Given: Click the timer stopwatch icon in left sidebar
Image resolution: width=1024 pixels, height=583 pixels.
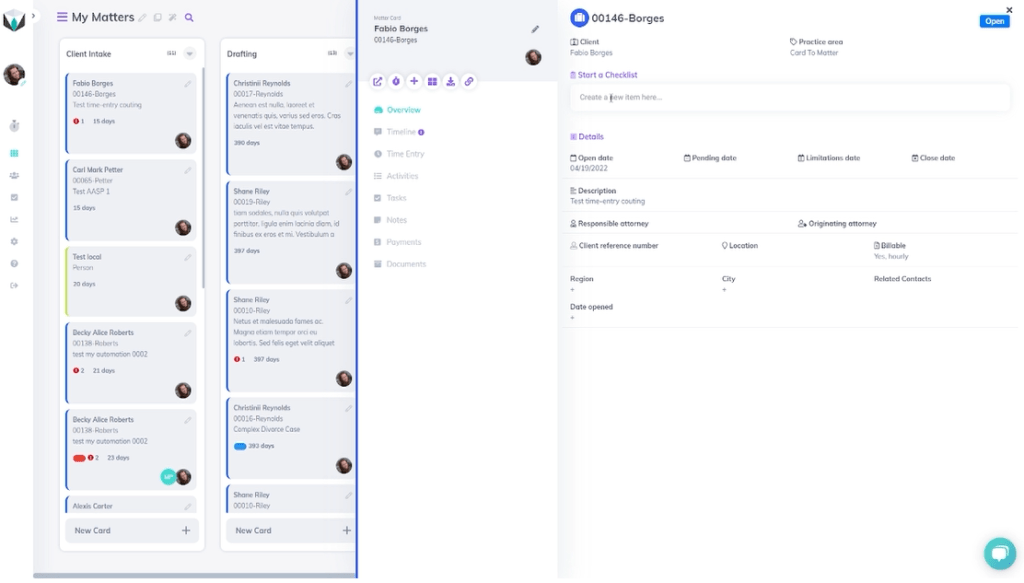Looking at the screenshot, I should click(x=14, y=126).
